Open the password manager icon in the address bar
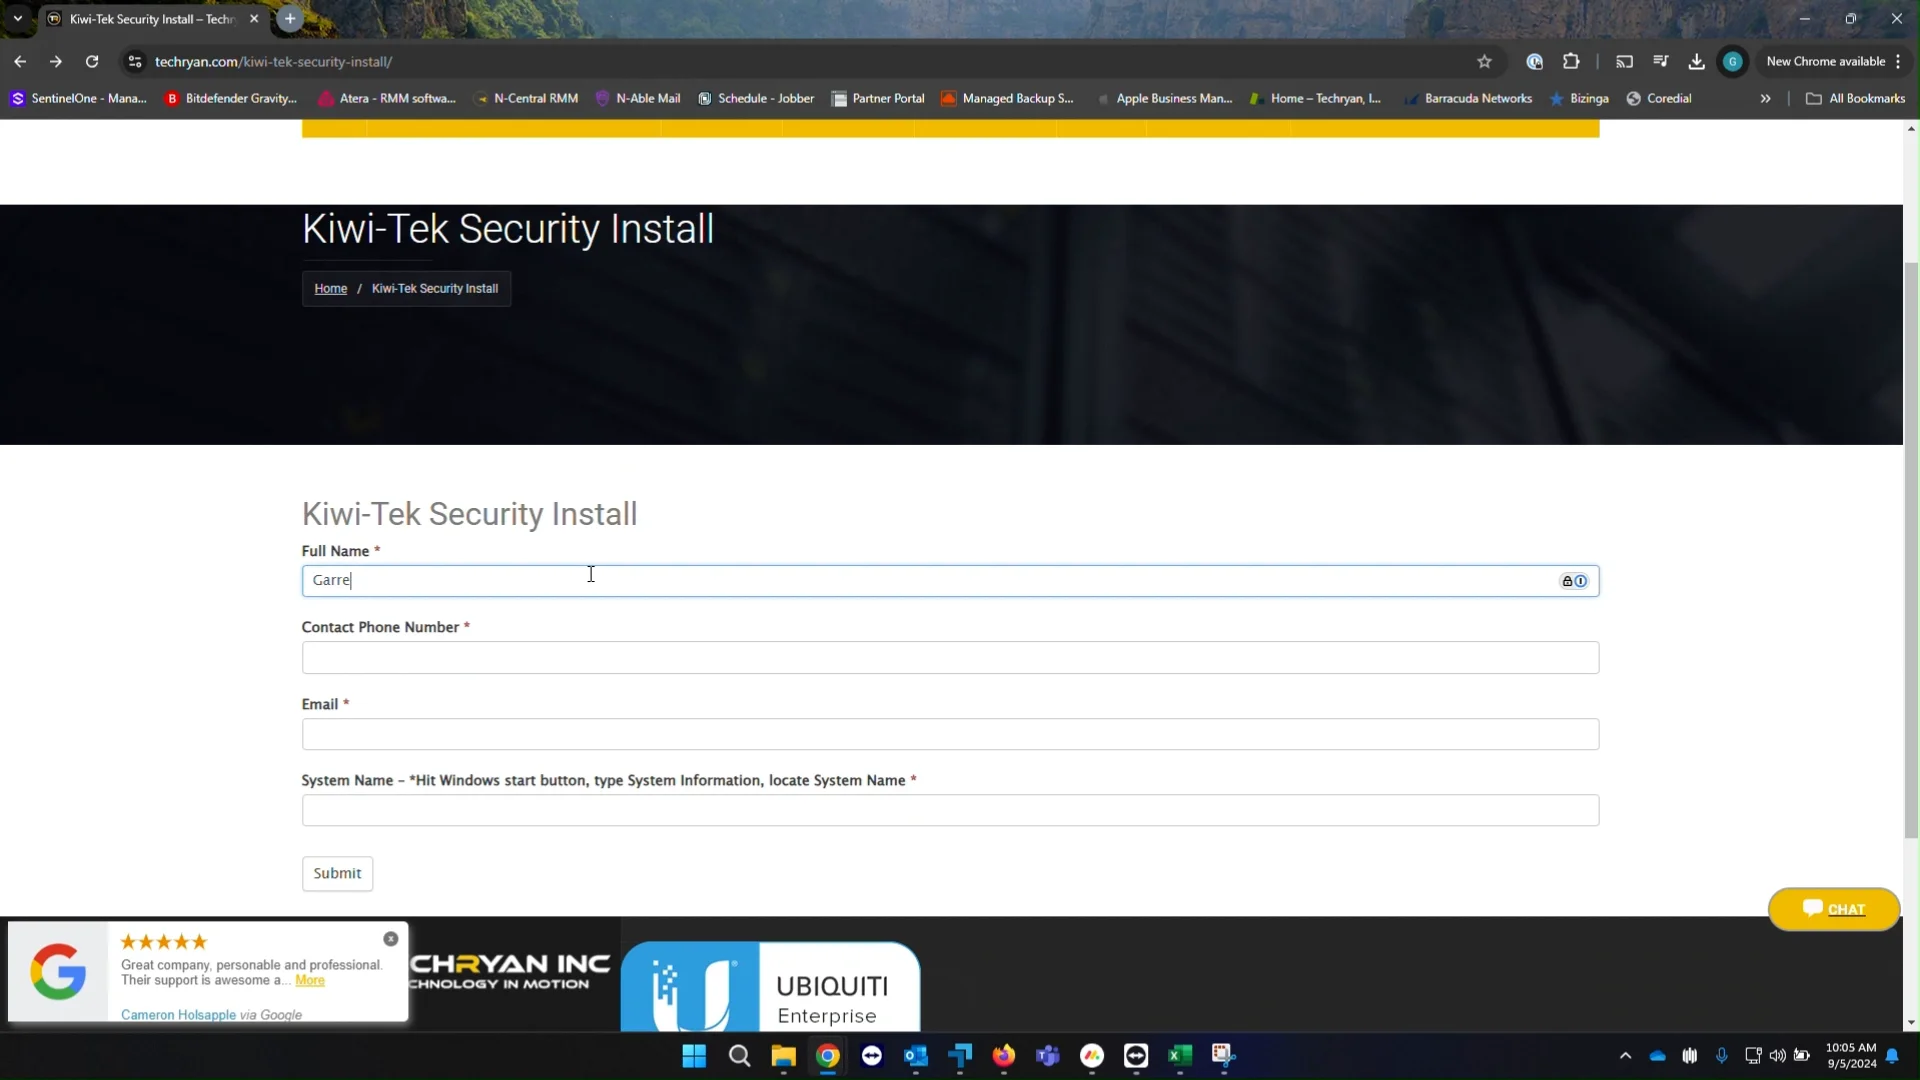This screenshot has width=1920, height=1080. pos(1535,61)
